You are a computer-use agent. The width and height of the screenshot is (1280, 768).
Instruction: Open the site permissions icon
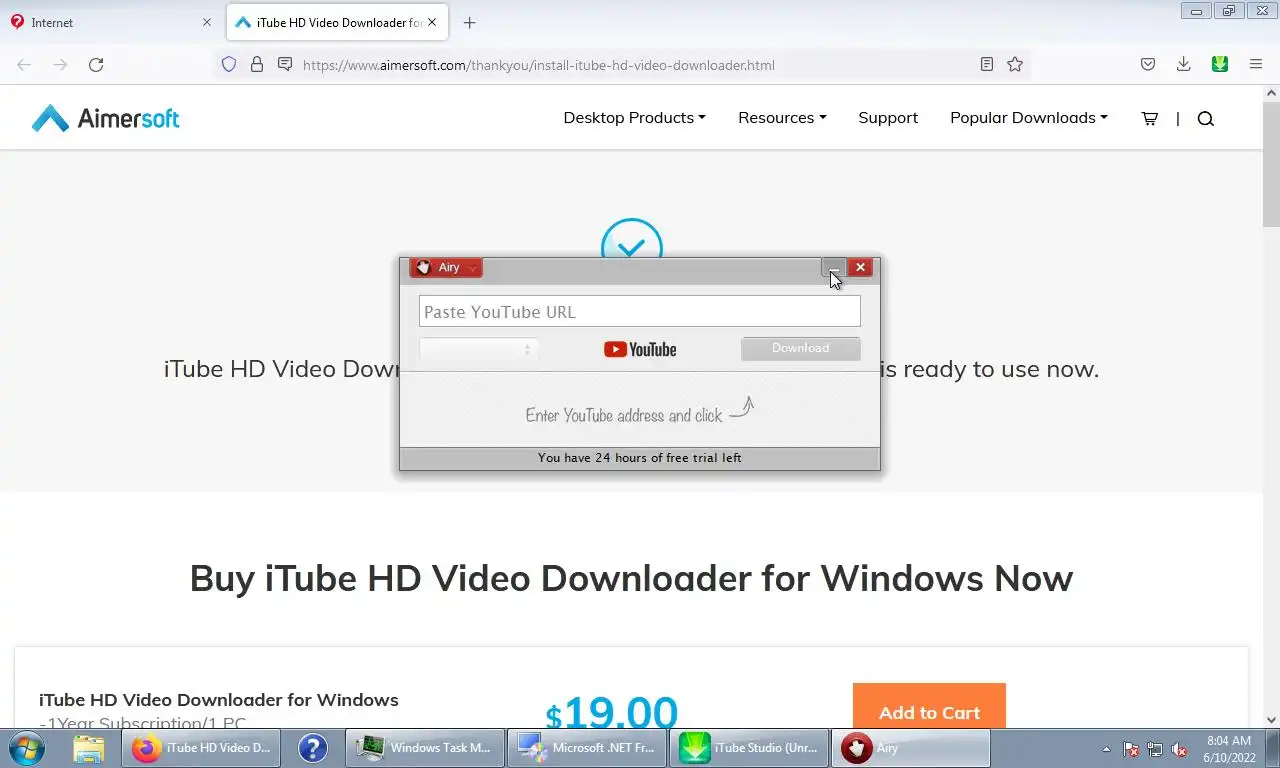click(x=285, y=65)
